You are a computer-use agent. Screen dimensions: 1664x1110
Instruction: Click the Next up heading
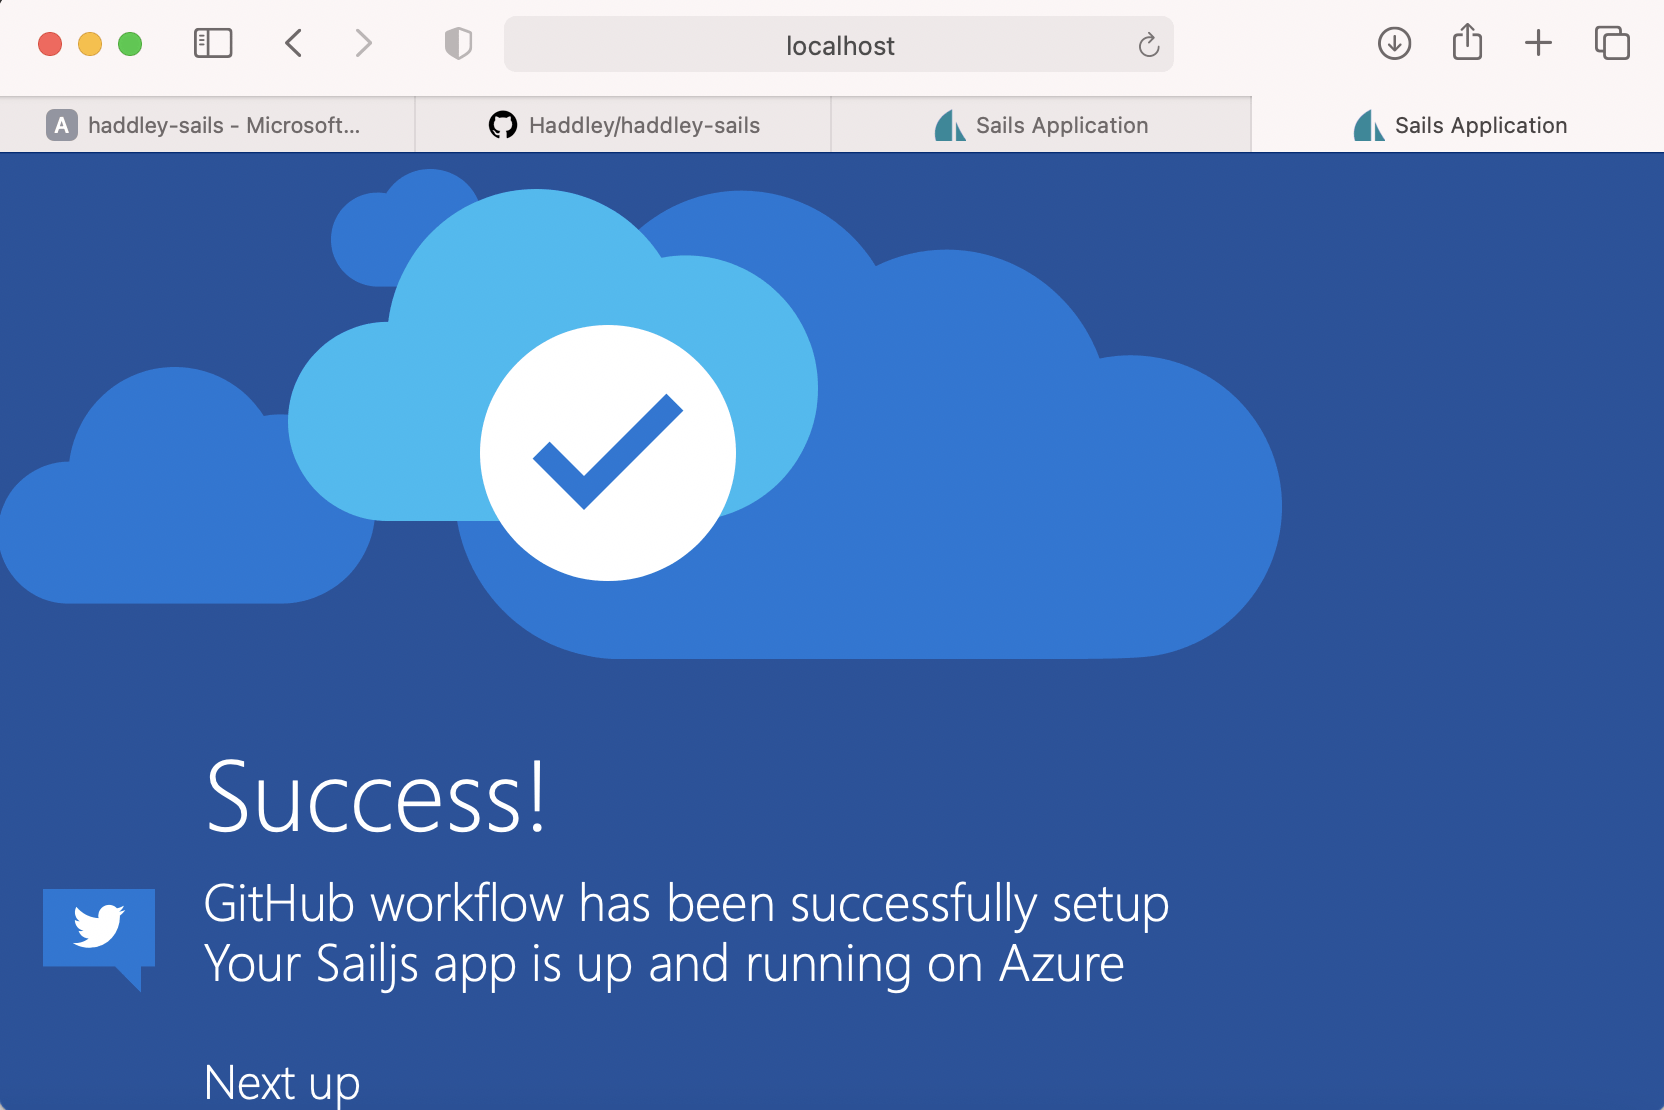point(282,1083)
